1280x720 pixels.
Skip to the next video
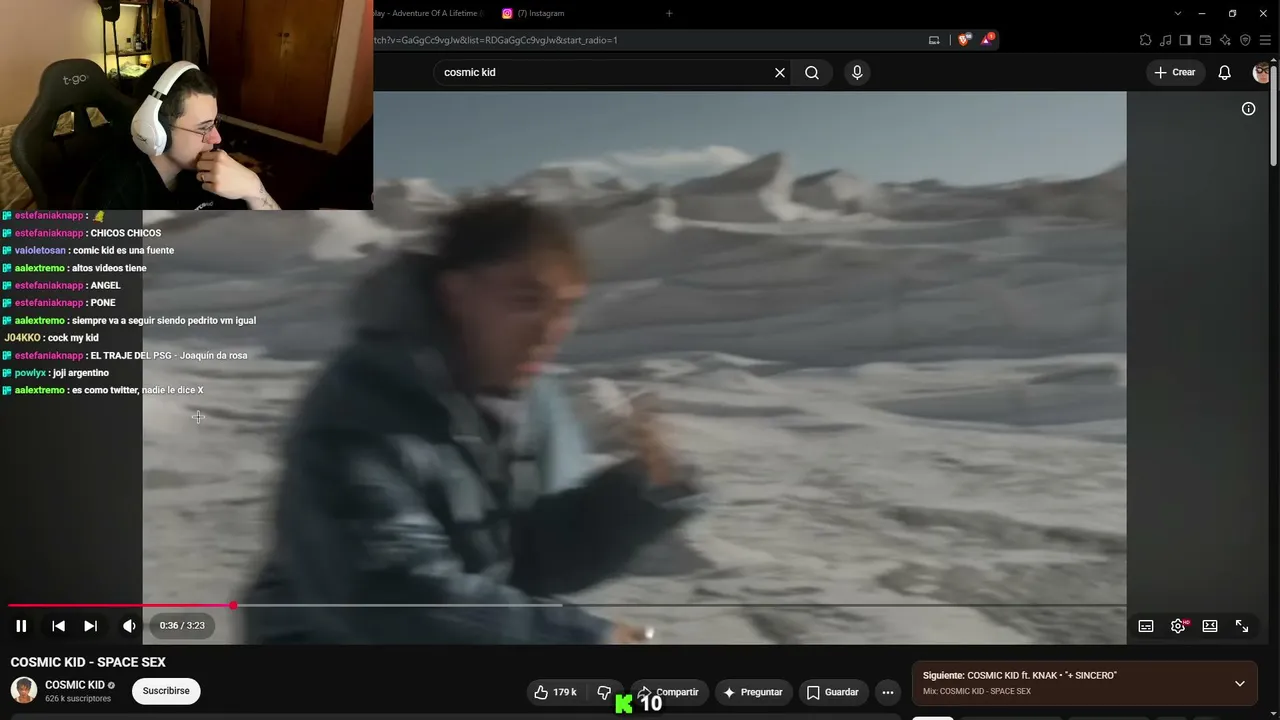pyautogui.click(x=90, y=626)
